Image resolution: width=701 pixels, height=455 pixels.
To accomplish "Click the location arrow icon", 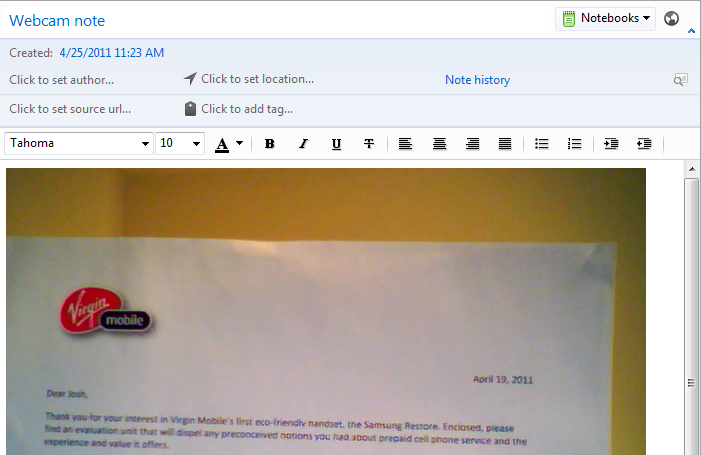I will (190, 79).
